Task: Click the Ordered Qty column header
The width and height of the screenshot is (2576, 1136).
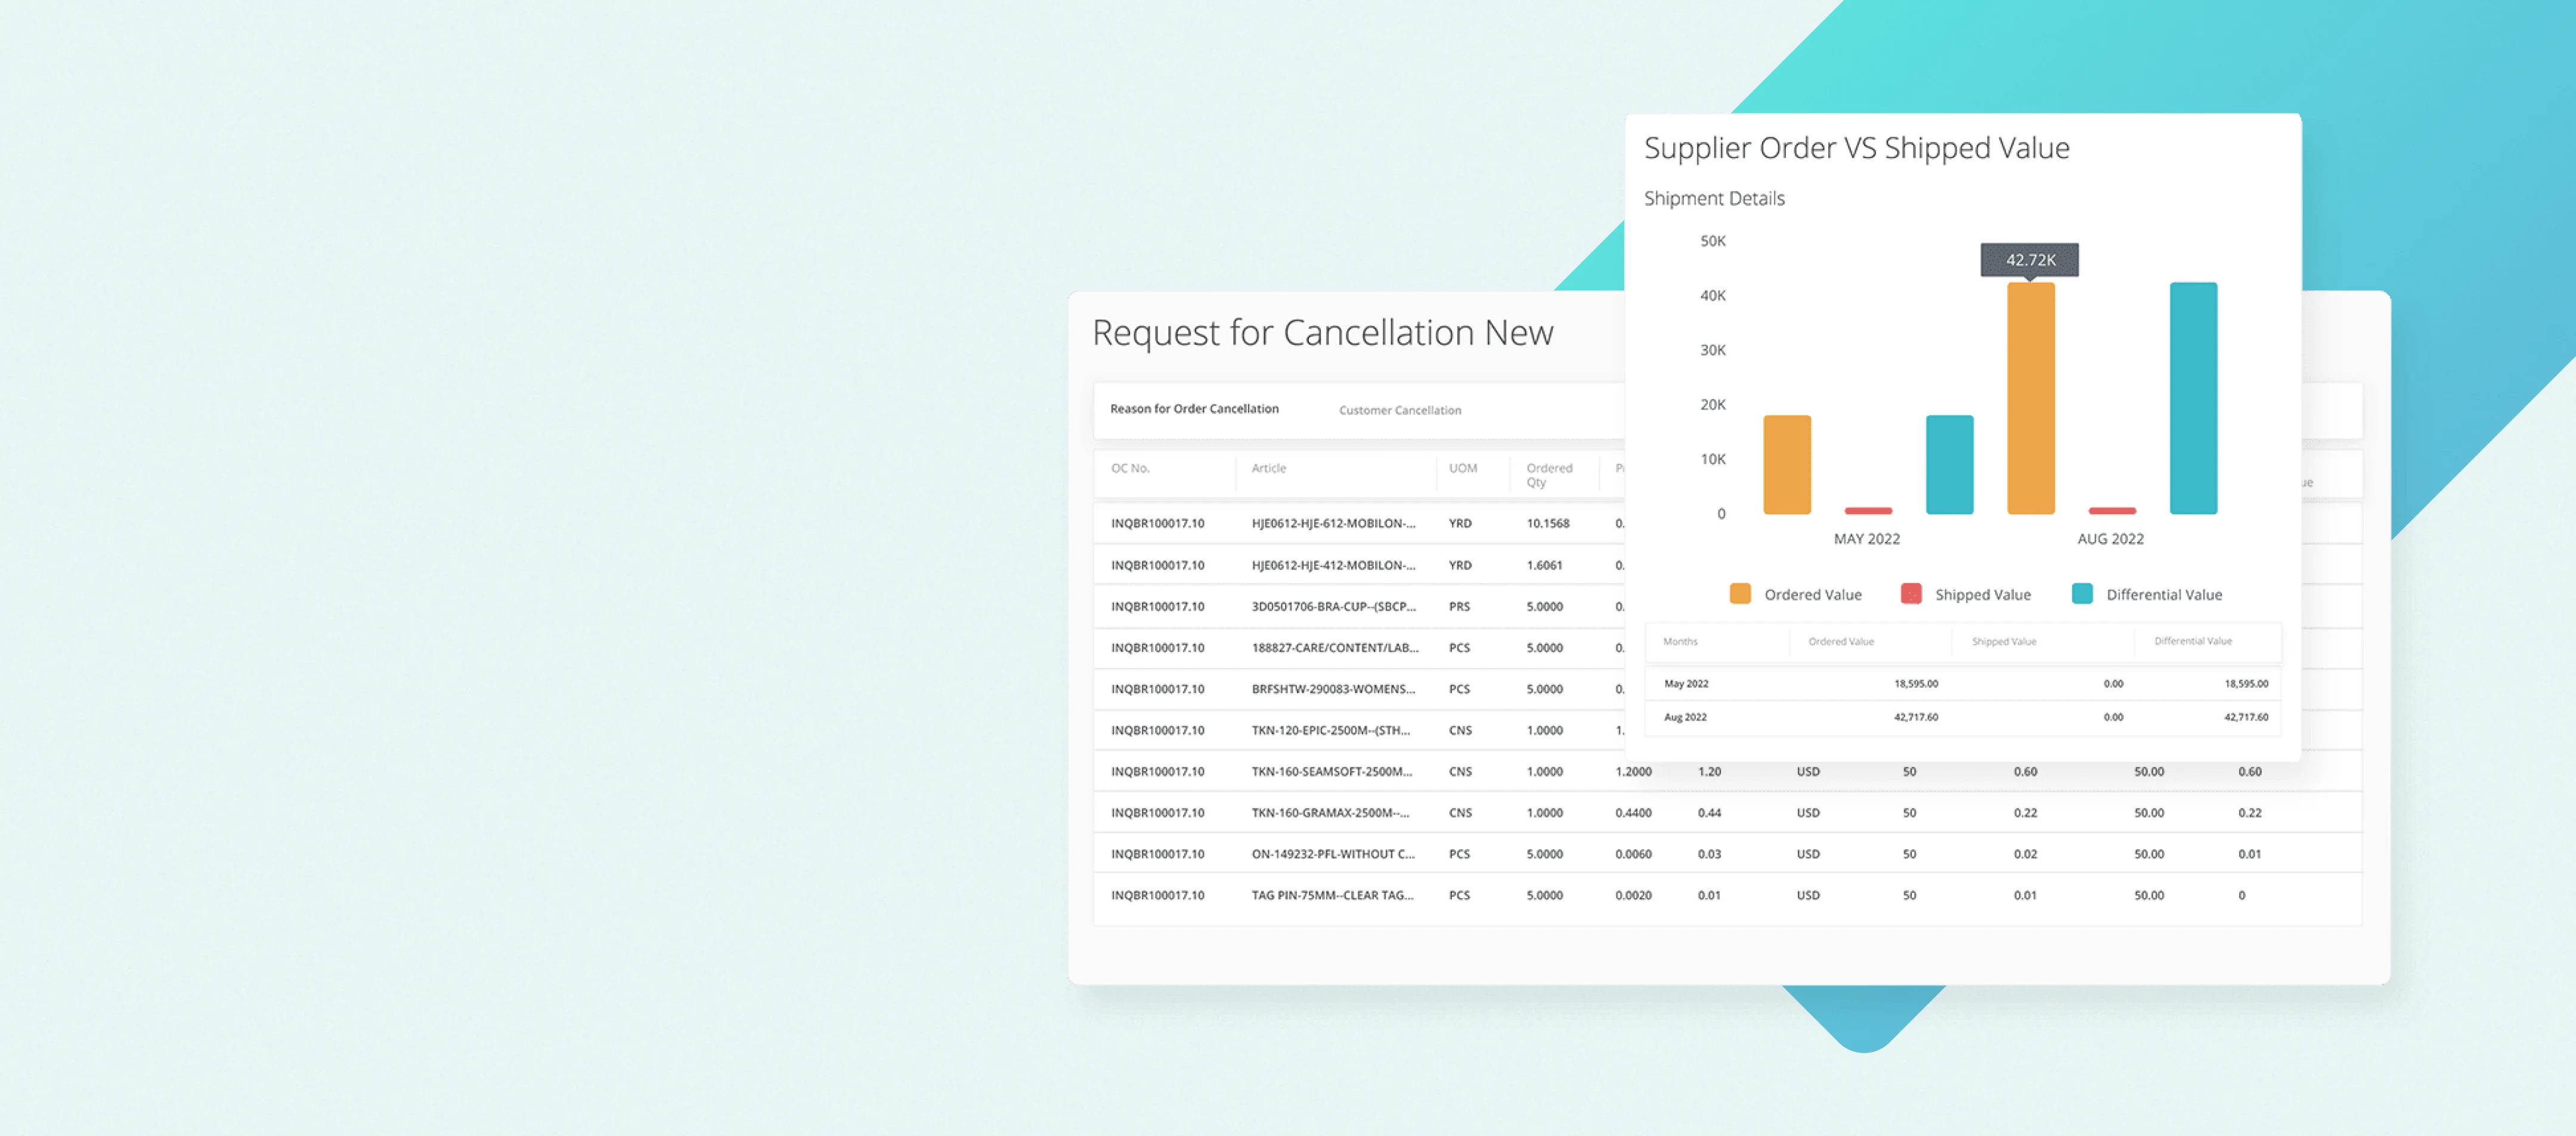Action: (x=1548, y=474)
